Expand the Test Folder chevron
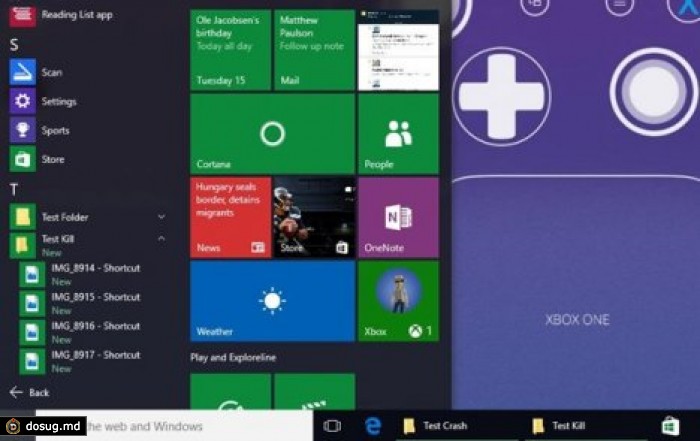Viewport: 700px width, 441px height. click(x=162, y=217)
